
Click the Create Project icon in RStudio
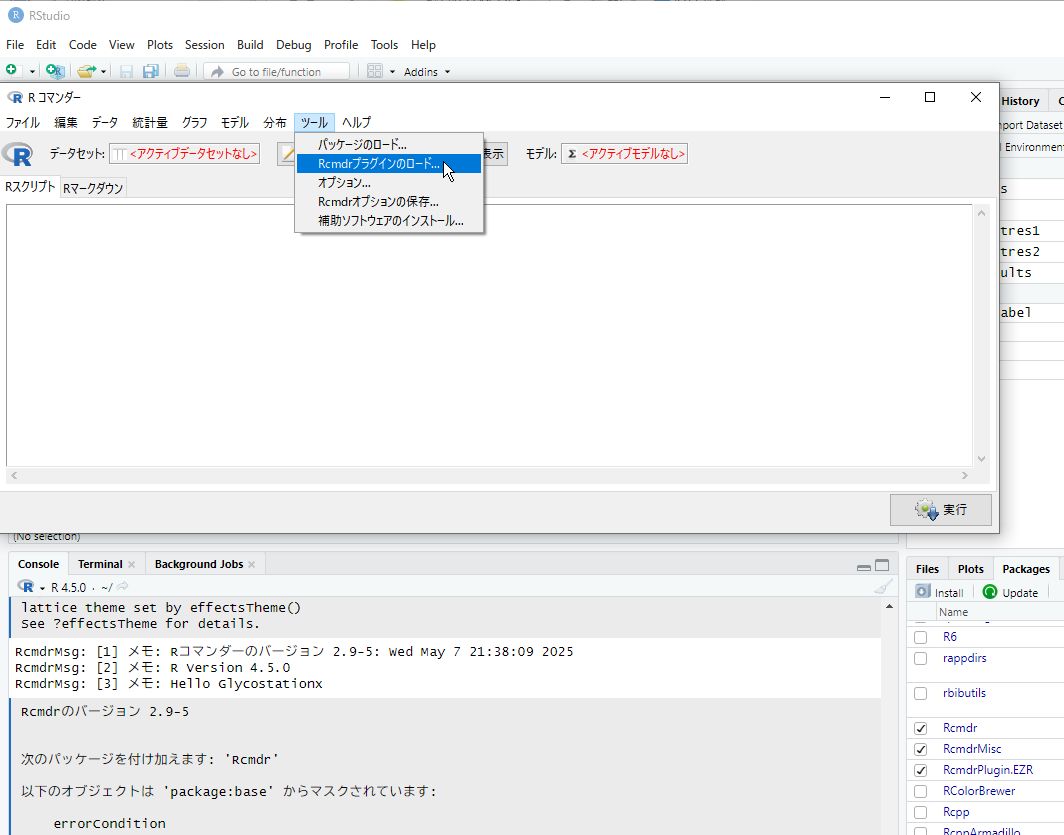point(54,71)
